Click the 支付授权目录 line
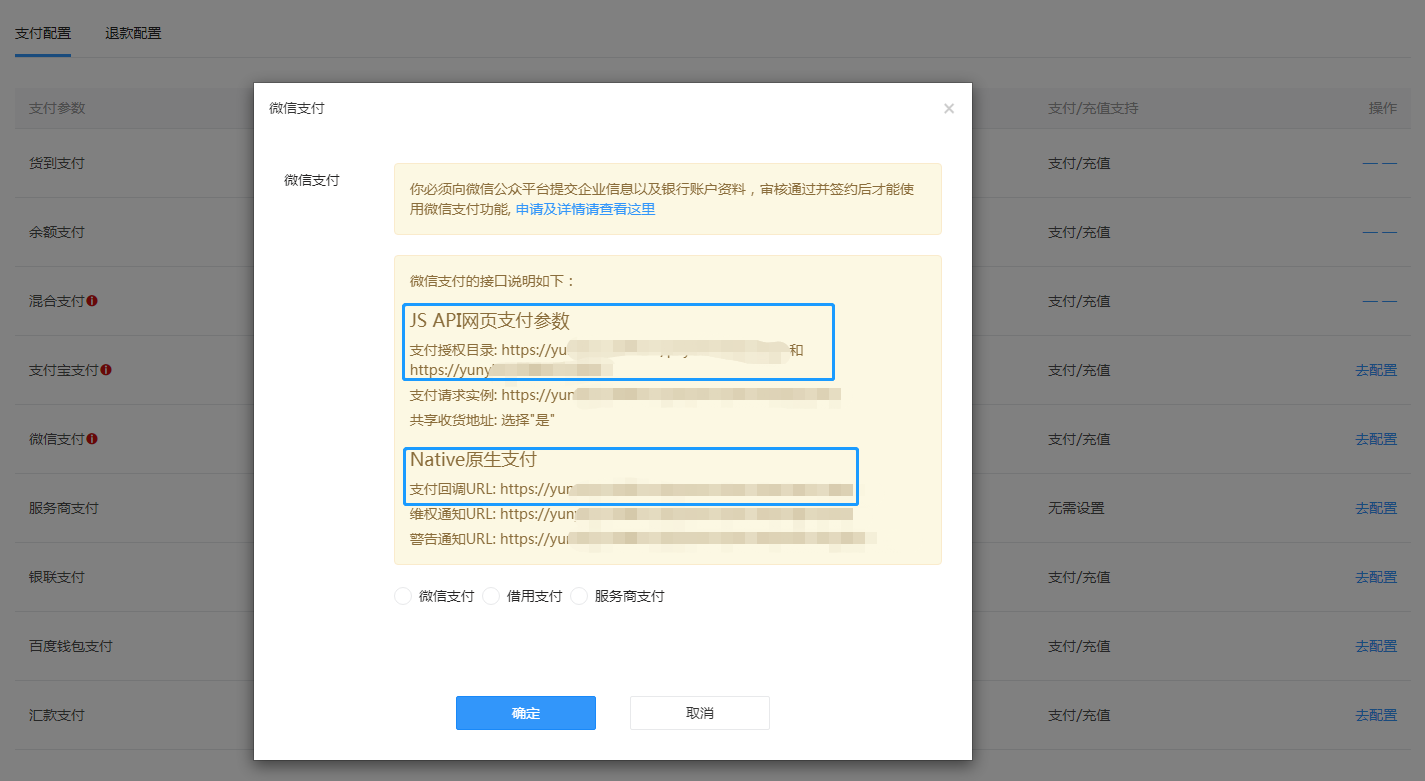Viewport: 1425px width, 781px height. point(607,360)
